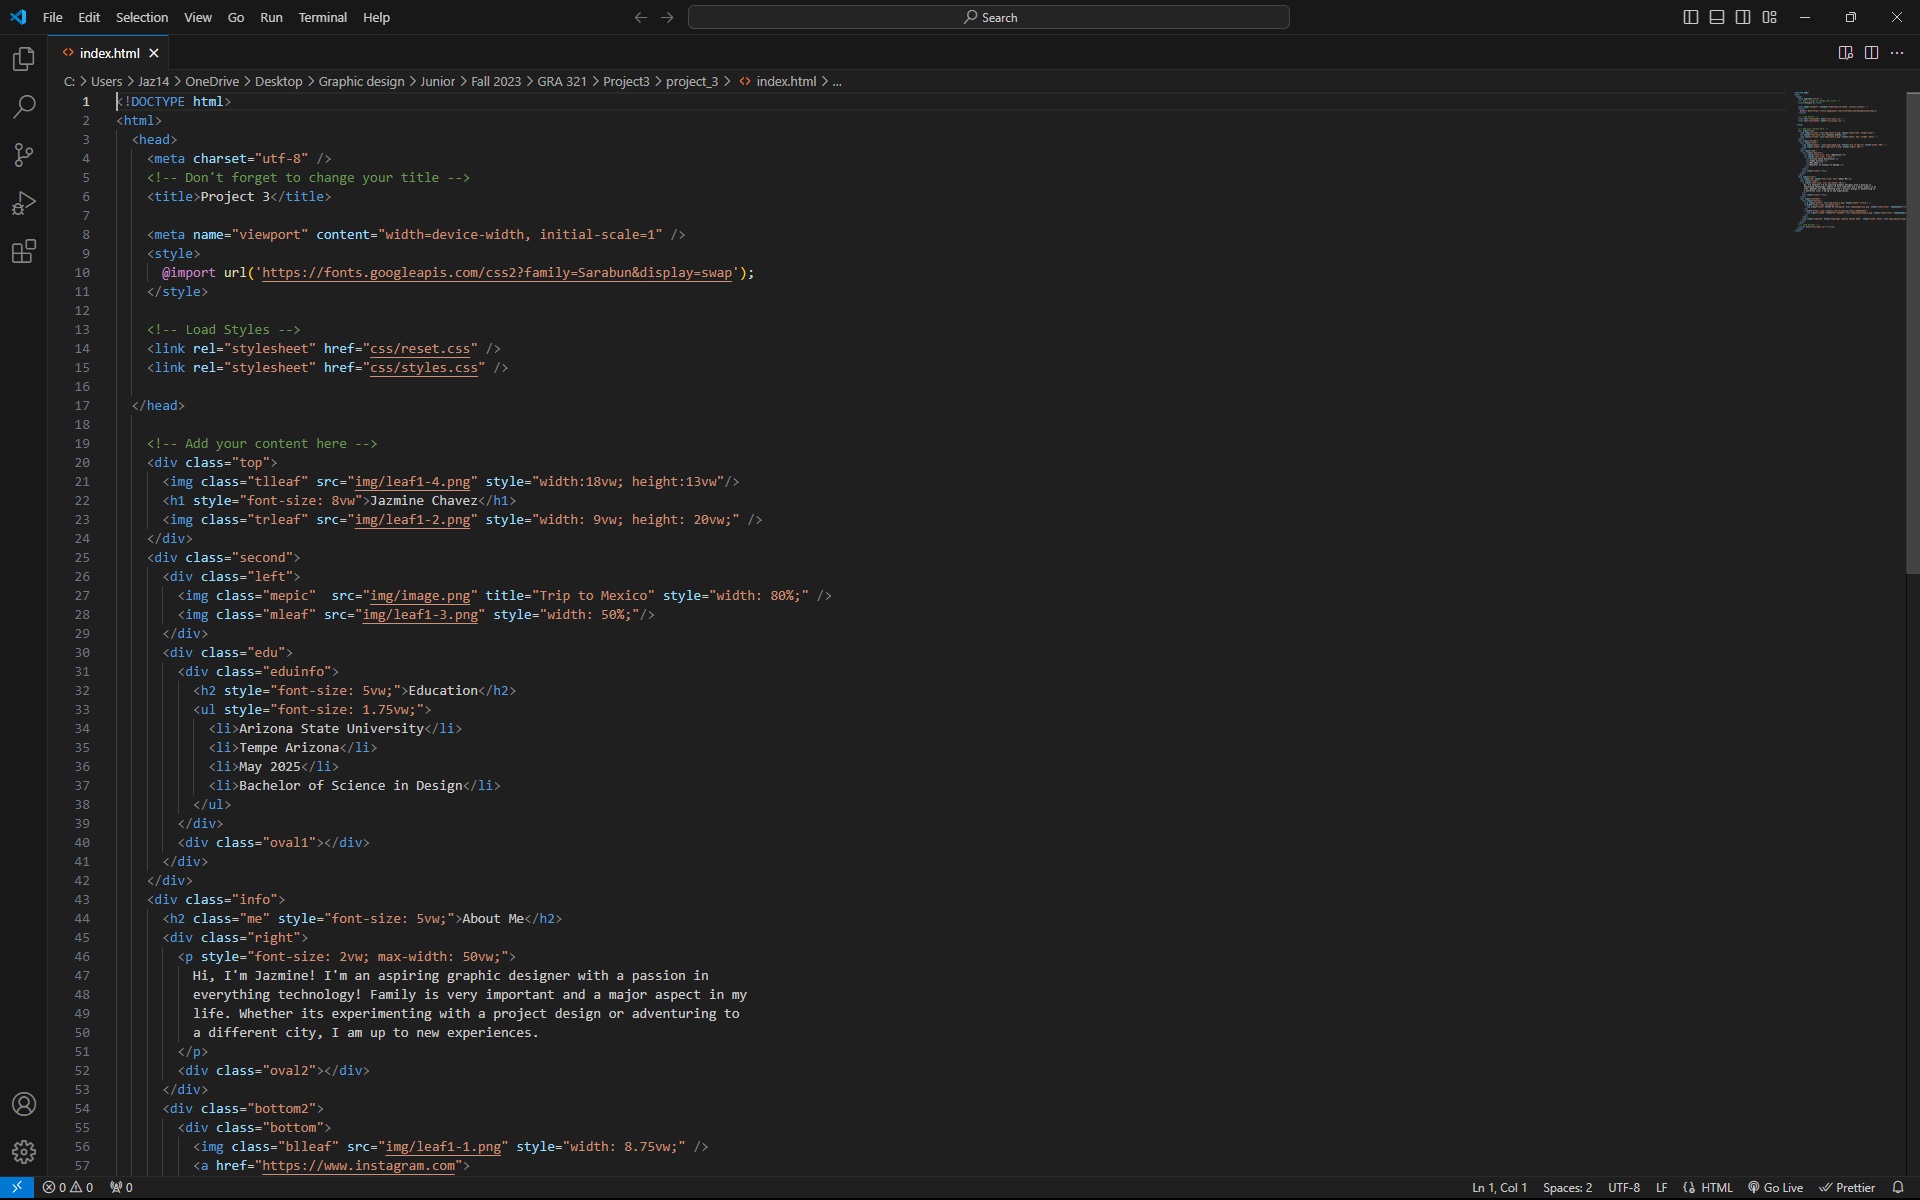Open the Source Control view
This screenshot has width=1920, height=1200.
point(24,155)
